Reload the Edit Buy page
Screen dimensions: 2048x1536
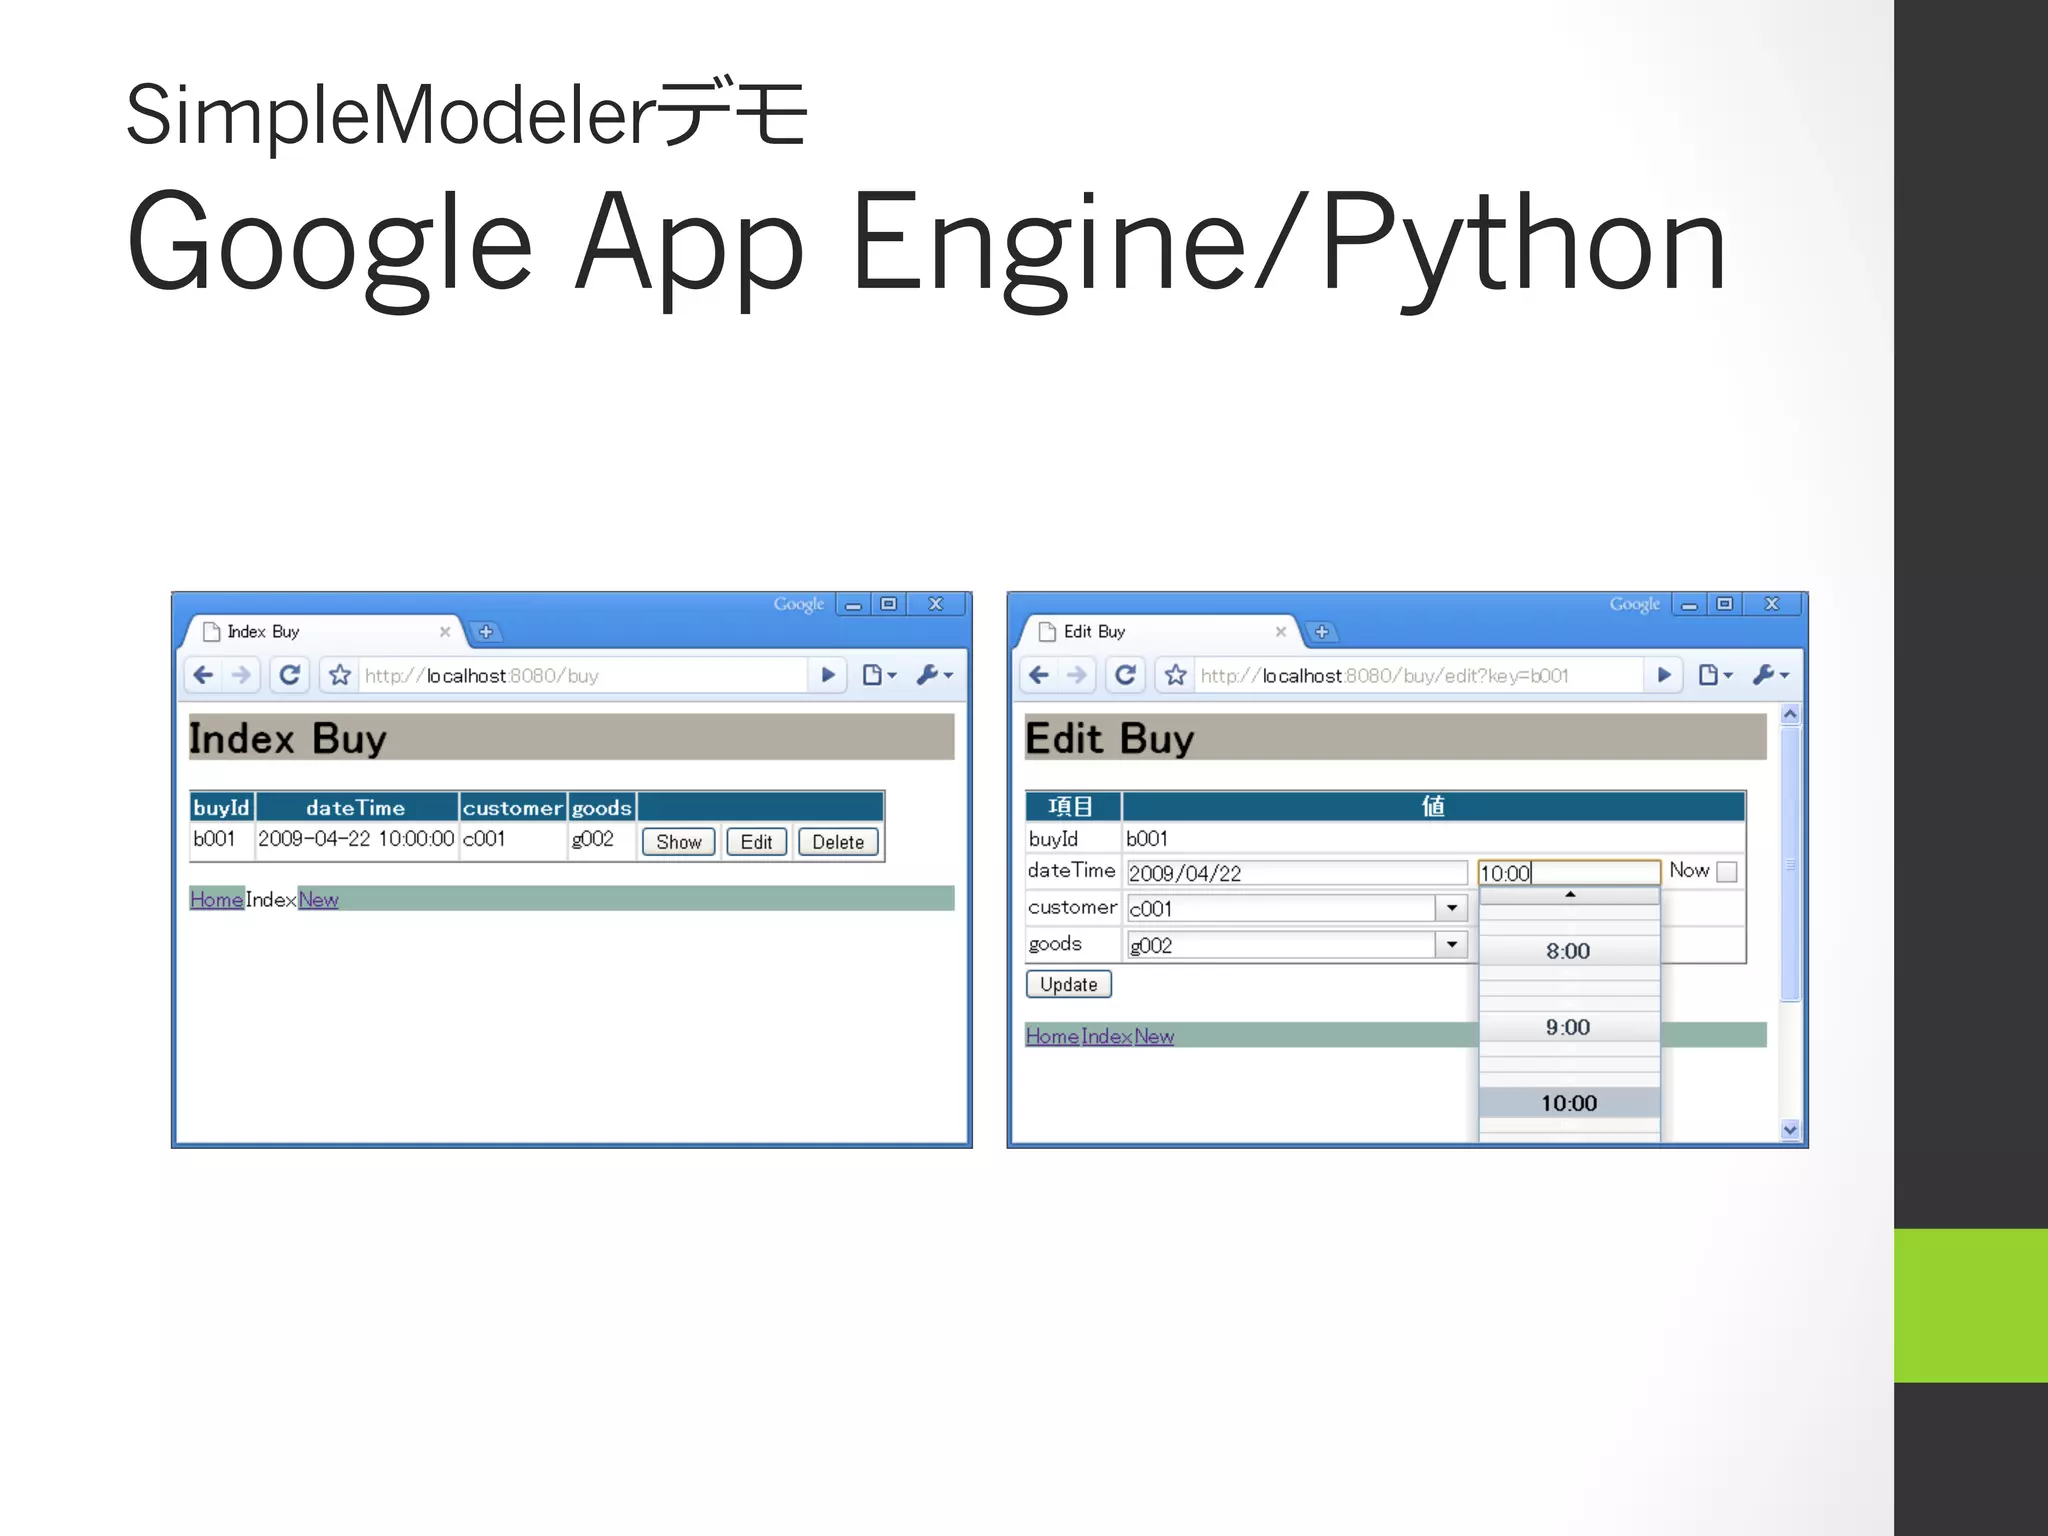1126,675
